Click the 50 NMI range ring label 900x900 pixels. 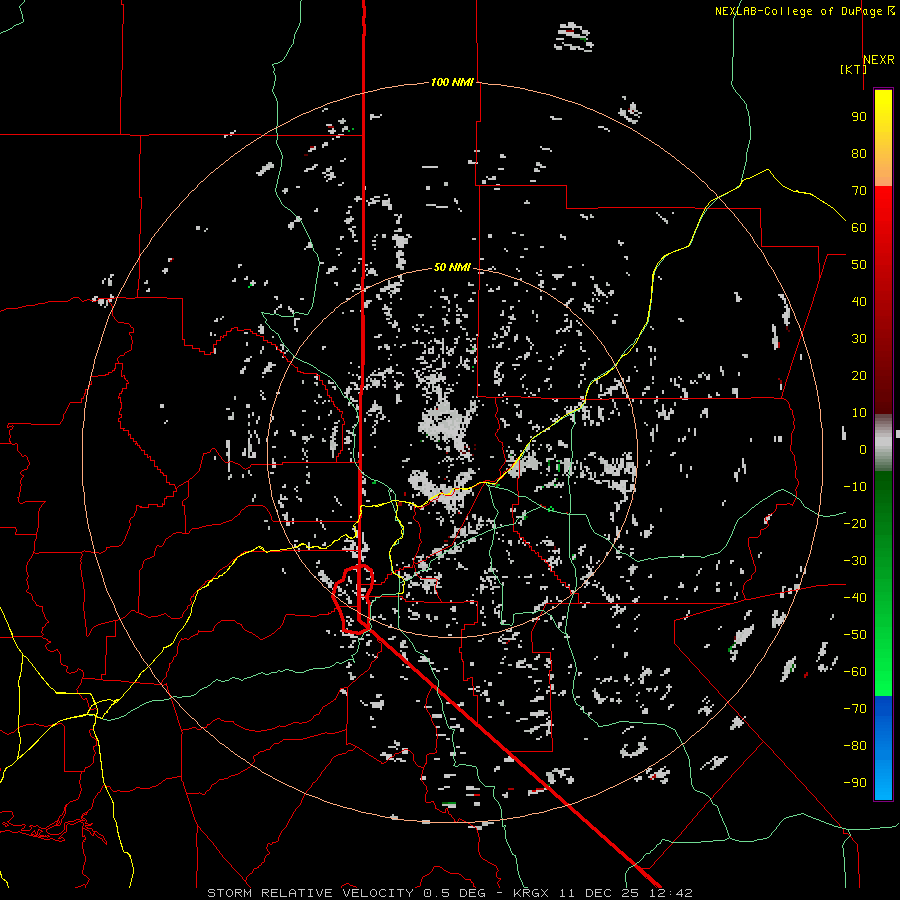tap(452, 267)
